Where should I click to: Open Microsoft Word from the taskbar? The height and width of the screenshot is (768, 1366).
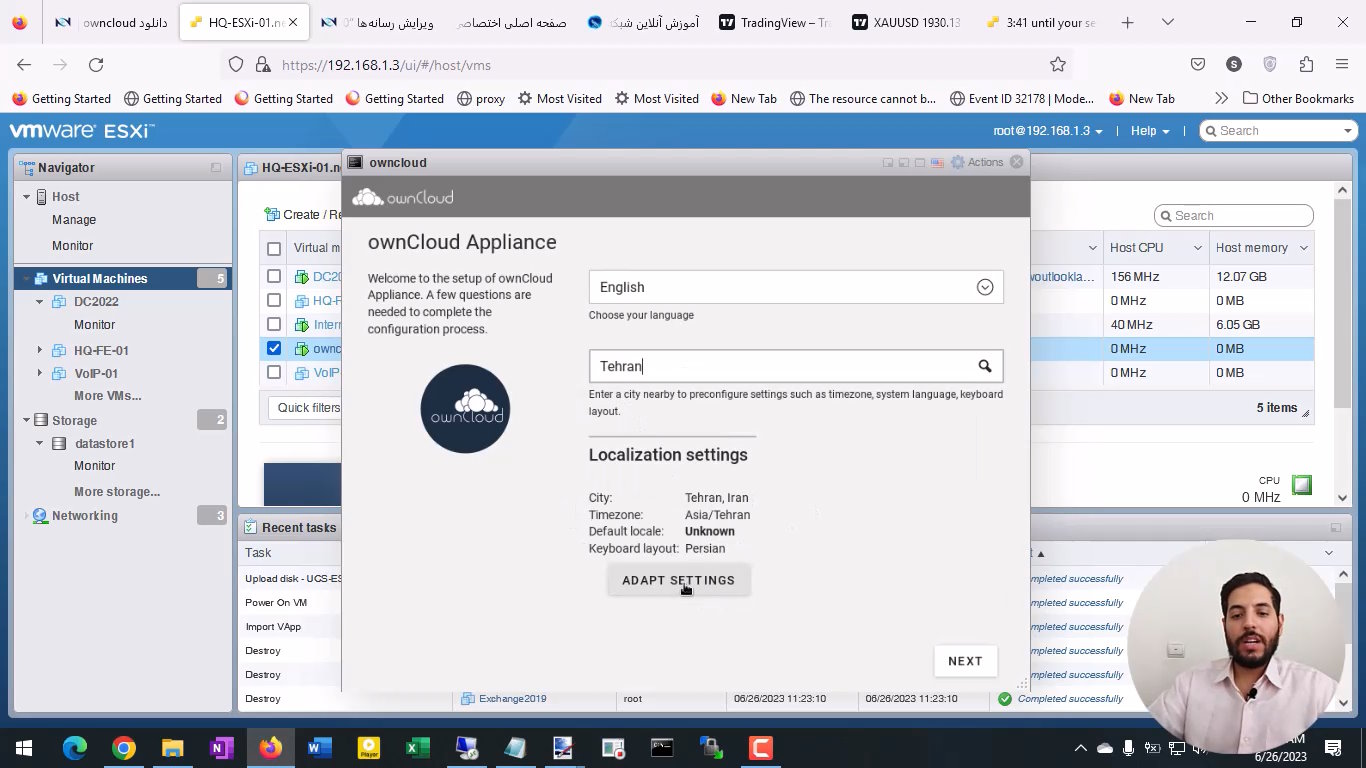pyautogui.click(x=320, y=748)
